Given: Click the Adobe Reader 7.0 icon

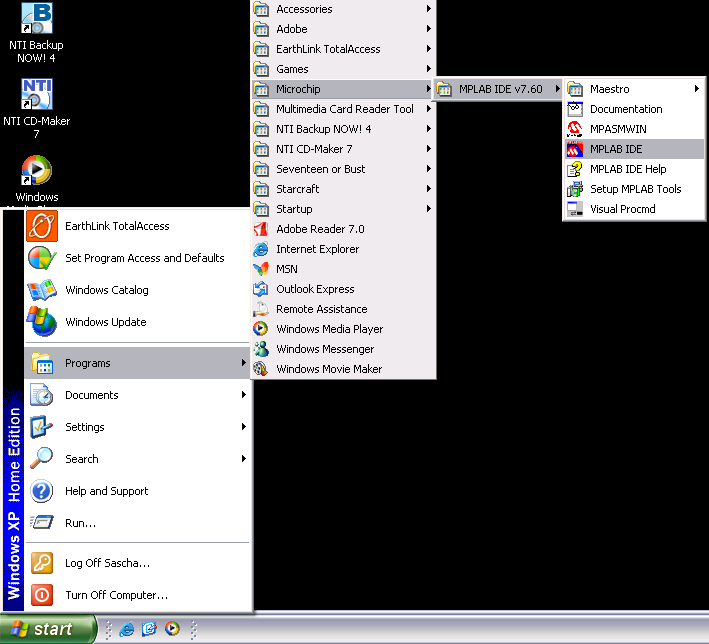Looking at the screenshot, I should click(x=261, y=229).
